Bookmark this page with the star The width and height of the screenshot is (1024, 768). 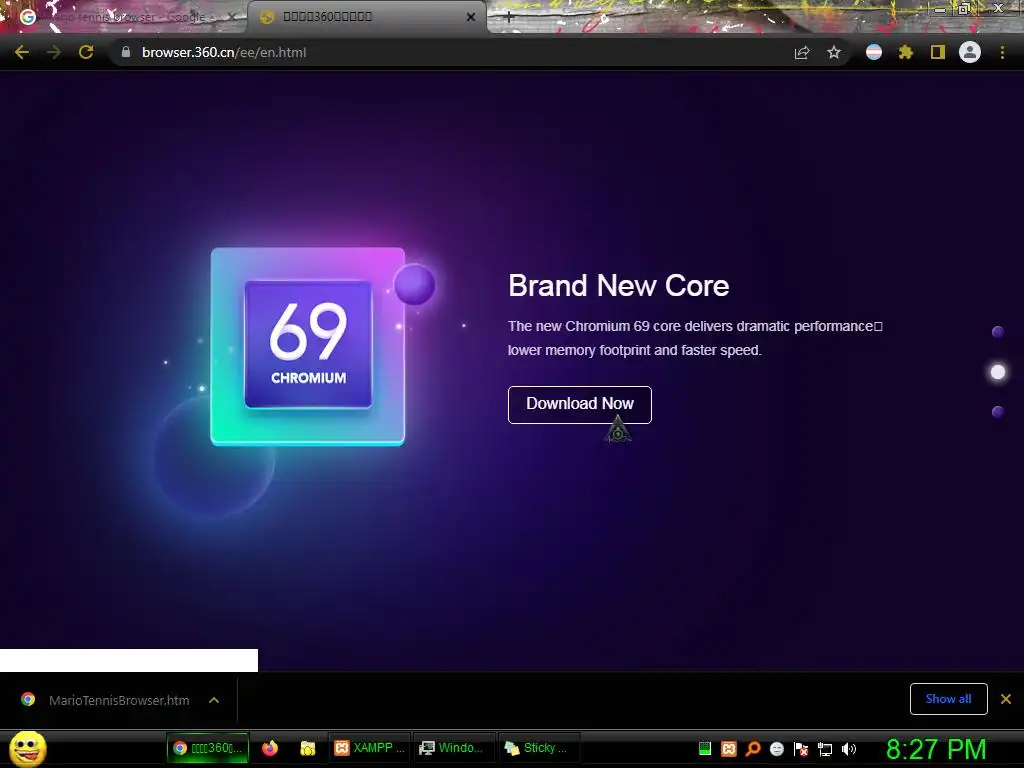pos(834,52)
